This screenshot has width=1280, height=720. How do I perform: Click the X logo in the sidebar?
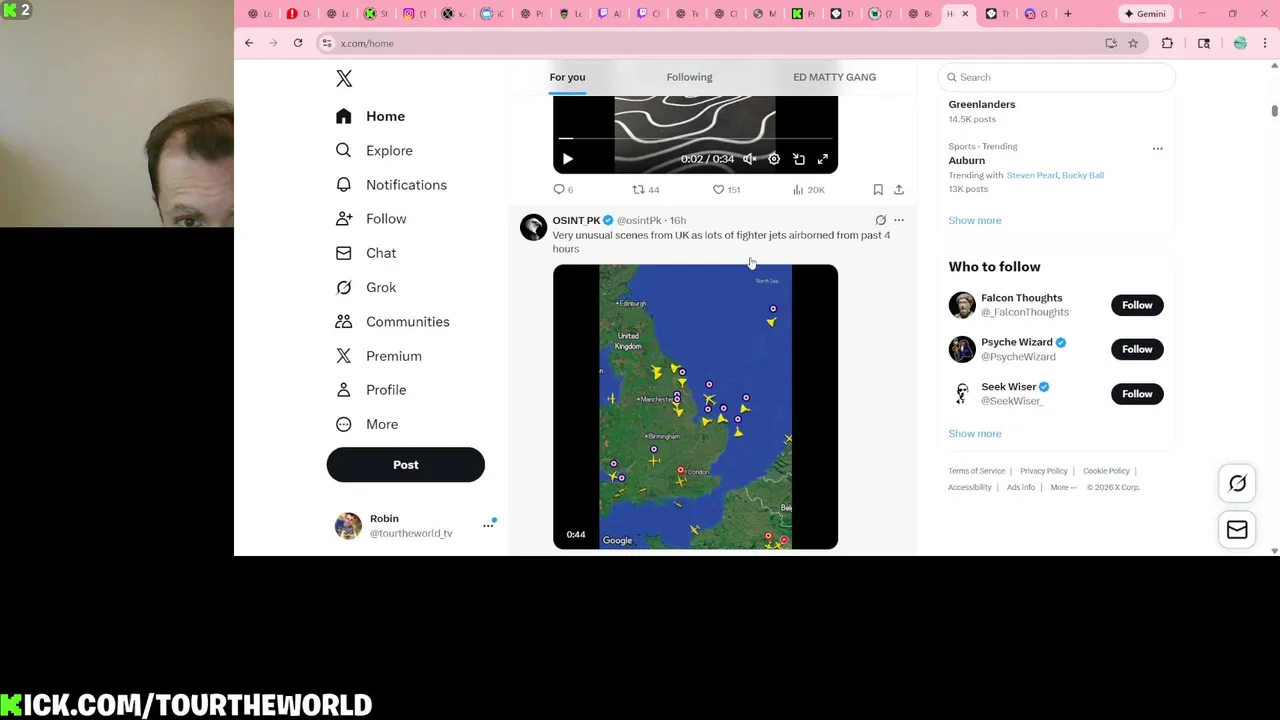click(x=344, y=79)
